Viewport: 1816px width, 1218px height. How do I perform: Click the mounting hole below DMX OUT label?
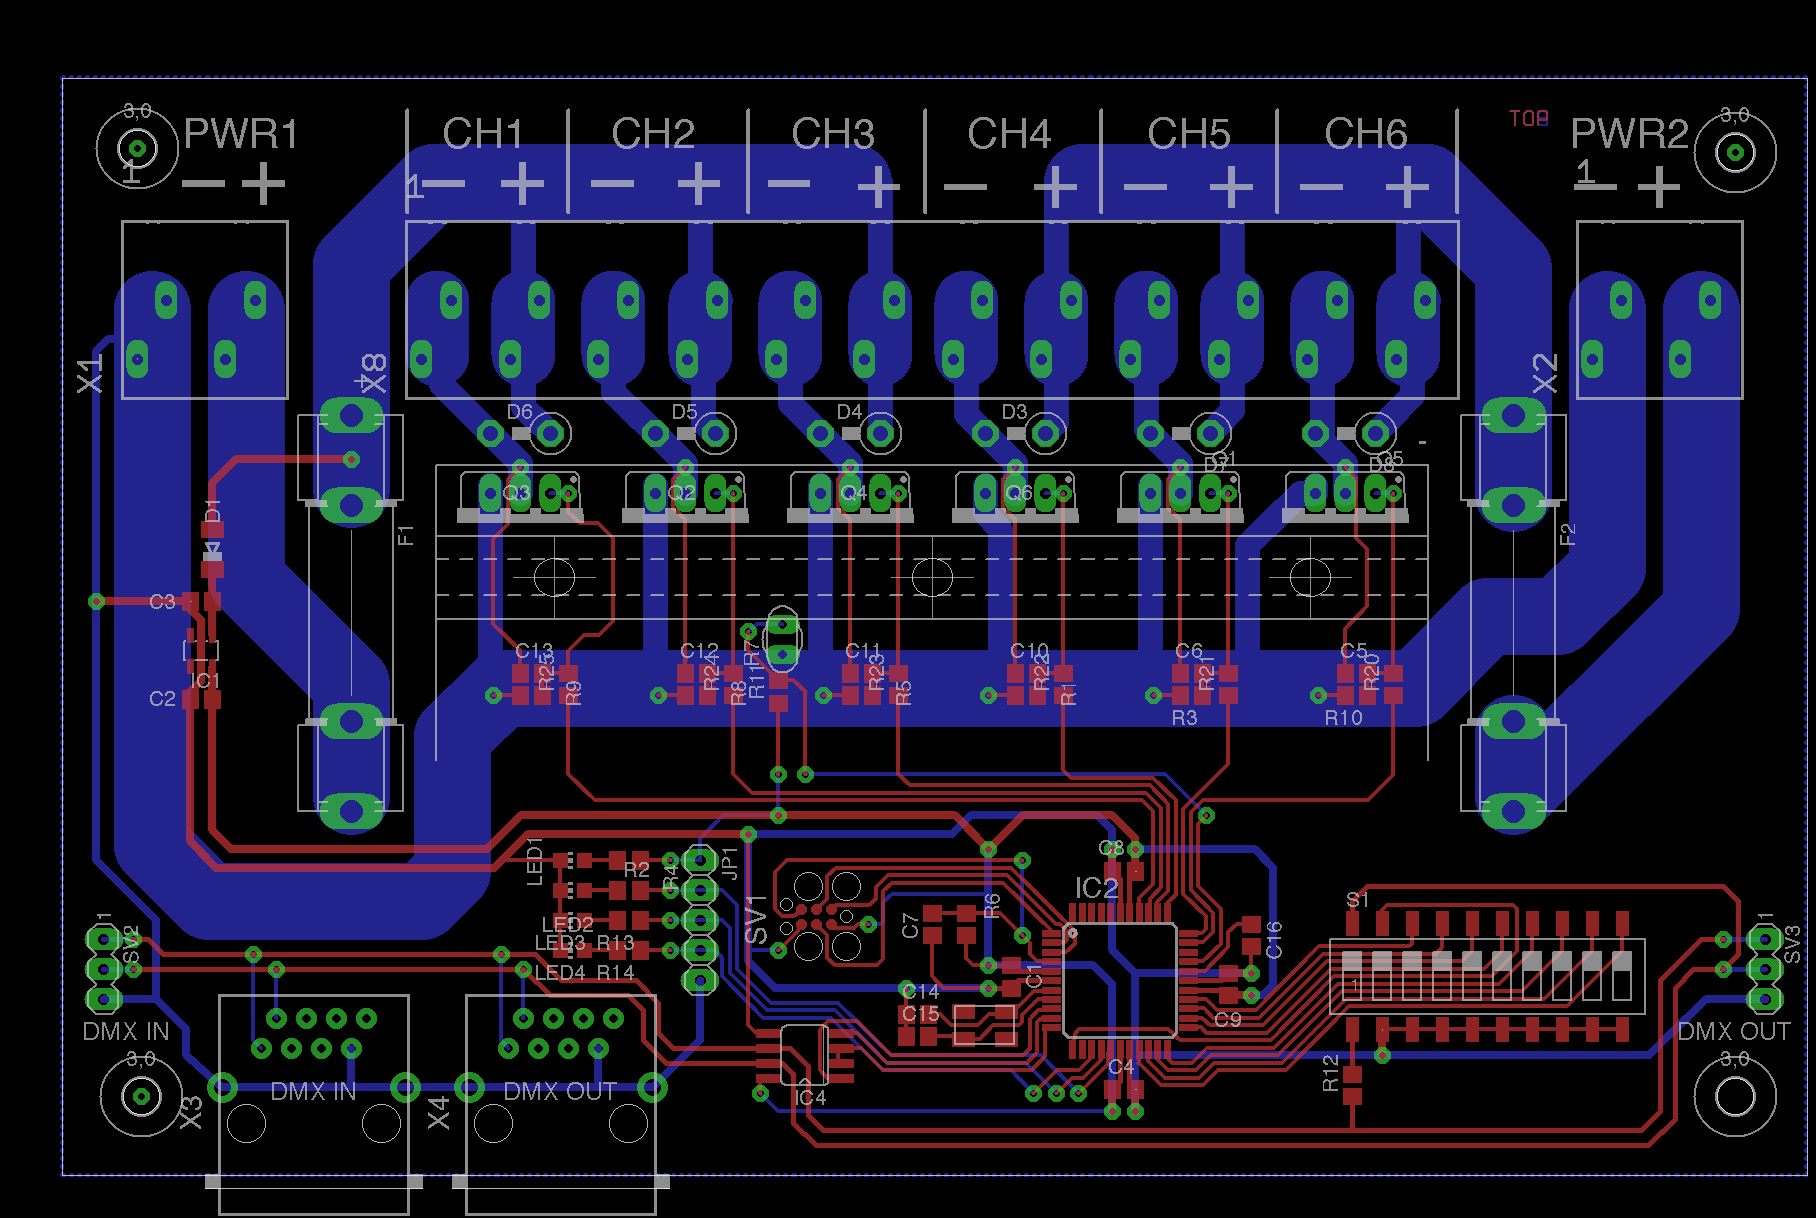pos(1735,1096)
